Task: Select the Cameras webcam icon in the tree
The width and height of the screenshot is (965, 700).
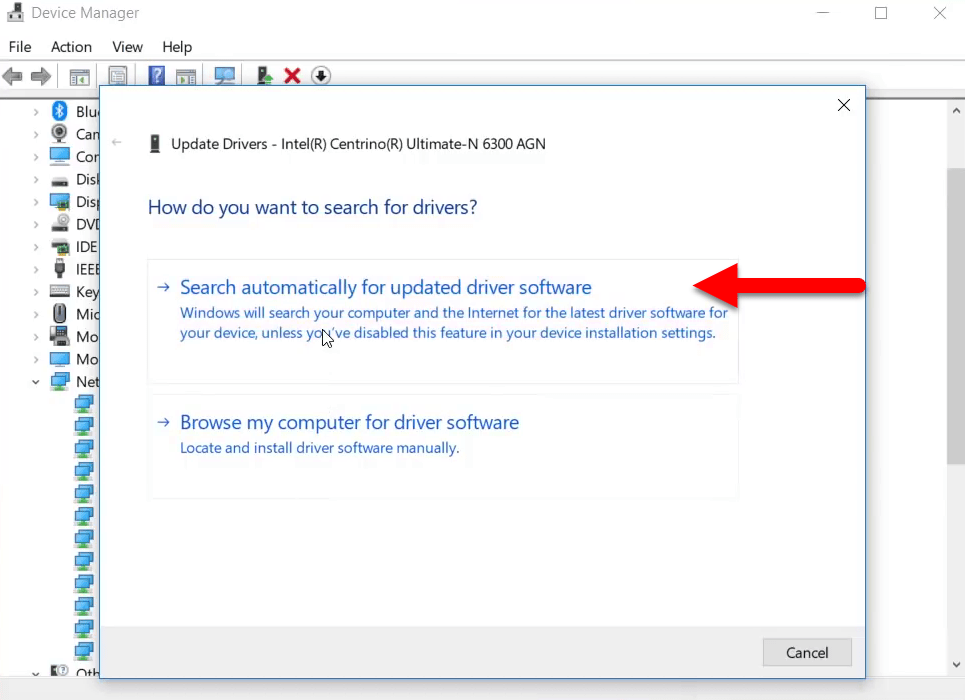Action: (59, 133)
